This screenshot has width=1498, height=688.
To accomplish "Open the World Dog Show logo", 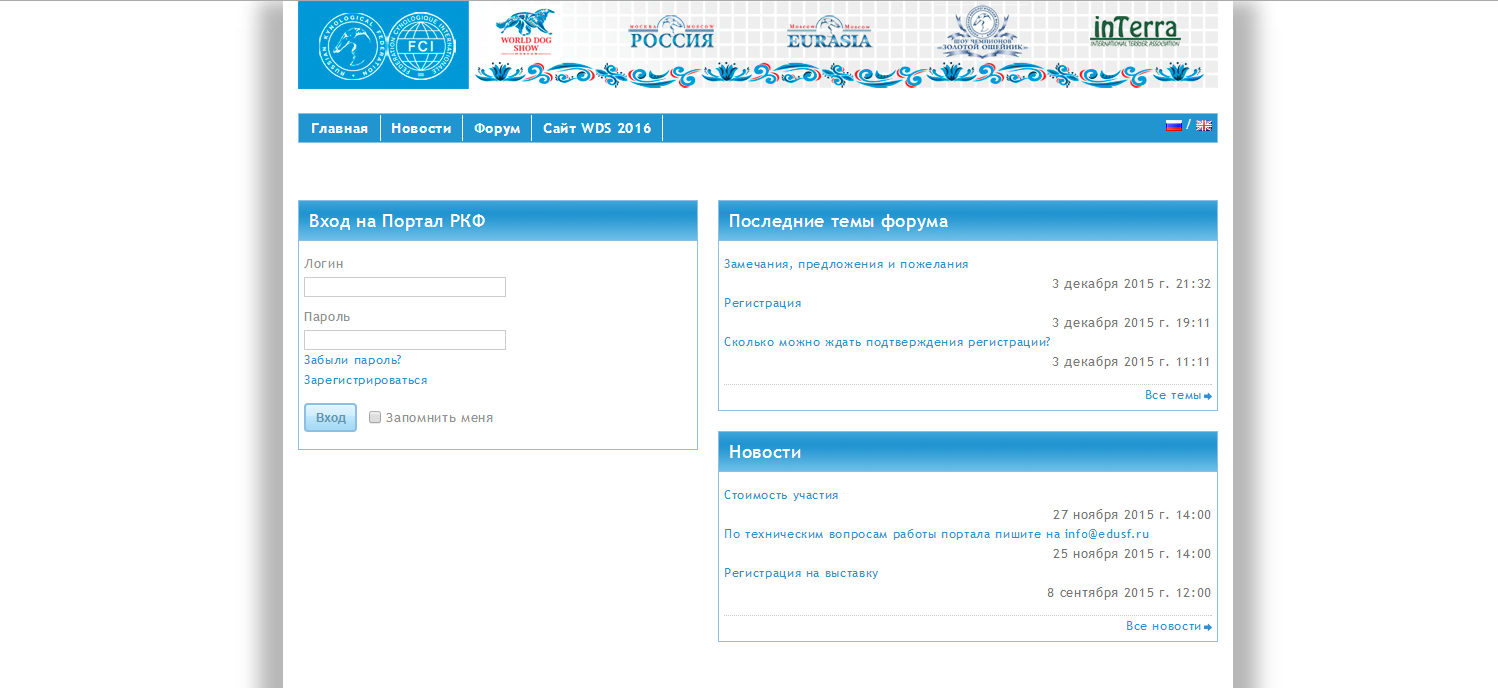I will (x=525, y=33).
